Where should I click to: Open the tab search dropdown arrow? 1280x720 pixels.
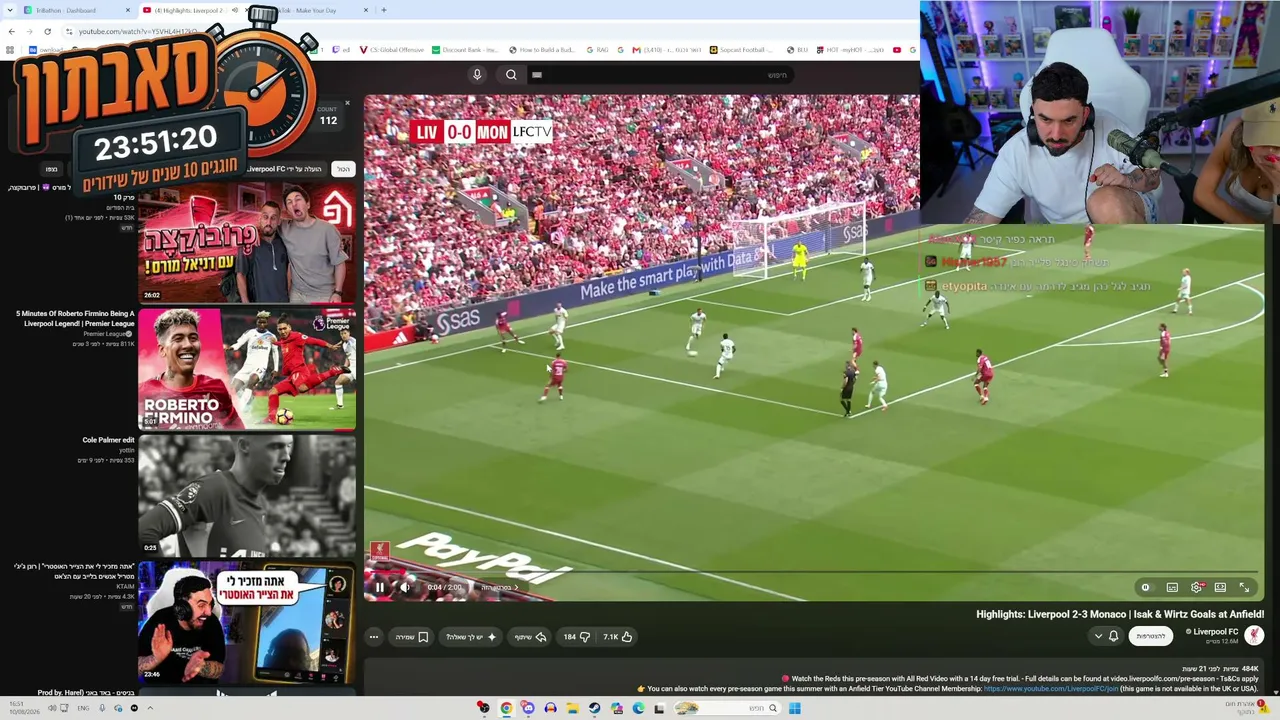click(9, 10)
